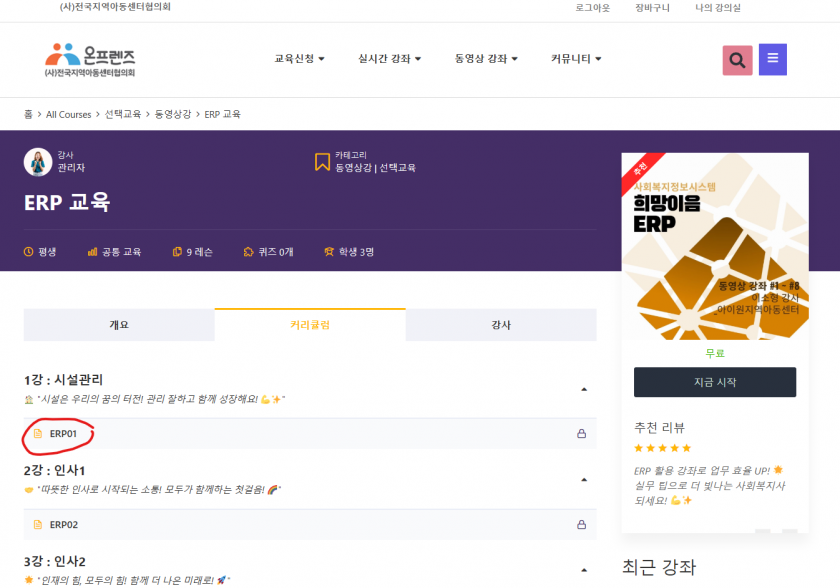Click the copy icon next to 9 레슨

(x=177, y=252)
